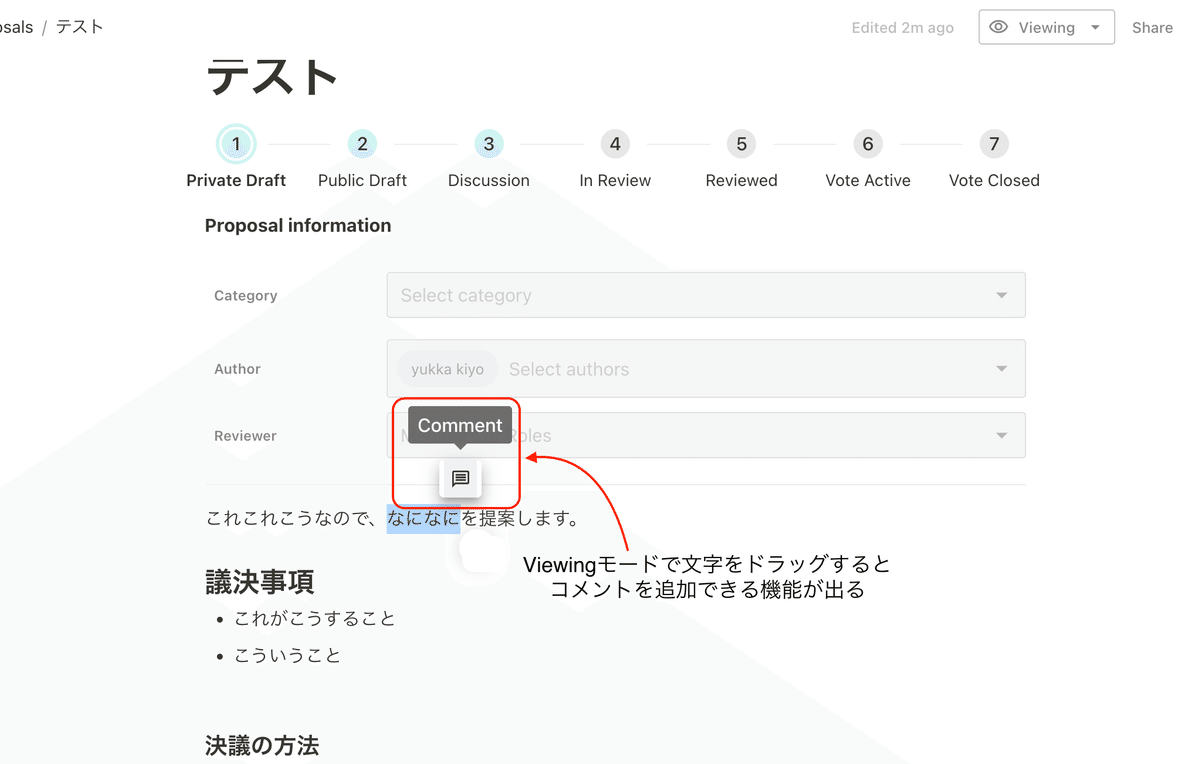Select step 3 Discussion

pyautogui.click(x=489, y=143)
